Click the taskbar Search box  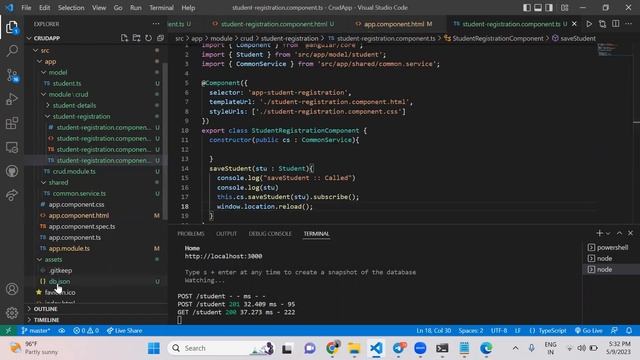[x=220, y=348]
